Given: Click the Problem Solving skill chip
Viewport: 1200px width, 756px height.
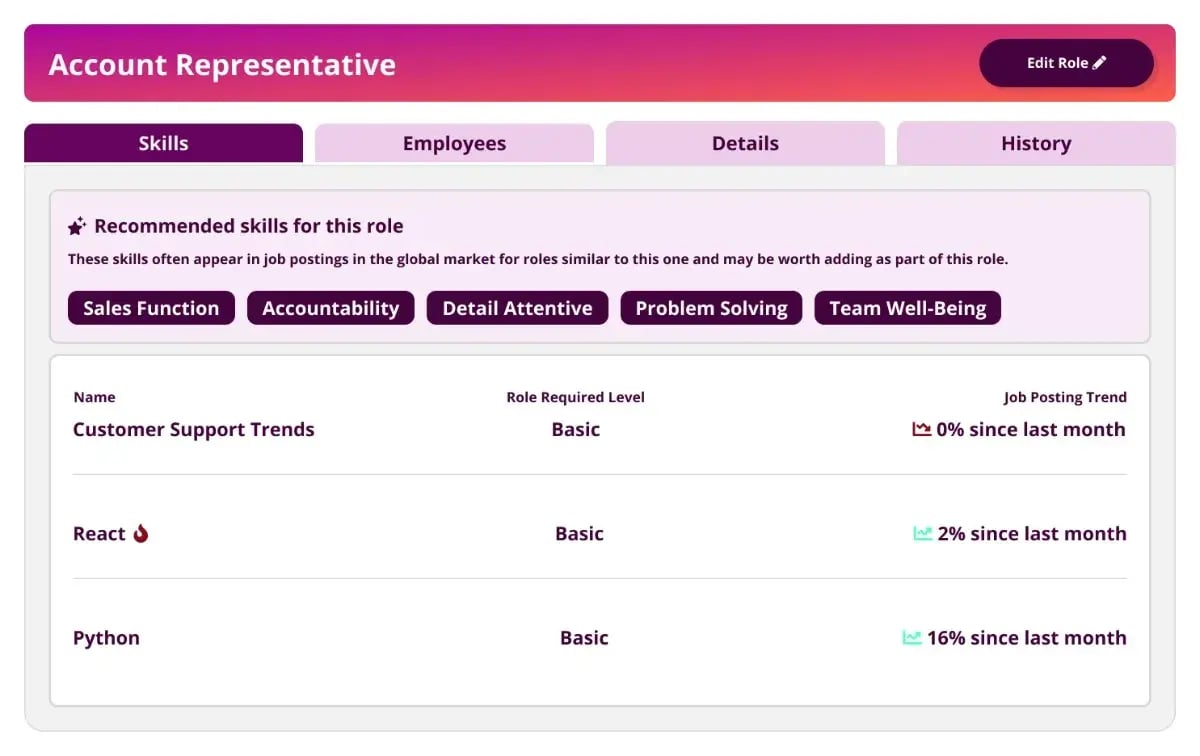Looking at the screenshot, I should point(711,308).
